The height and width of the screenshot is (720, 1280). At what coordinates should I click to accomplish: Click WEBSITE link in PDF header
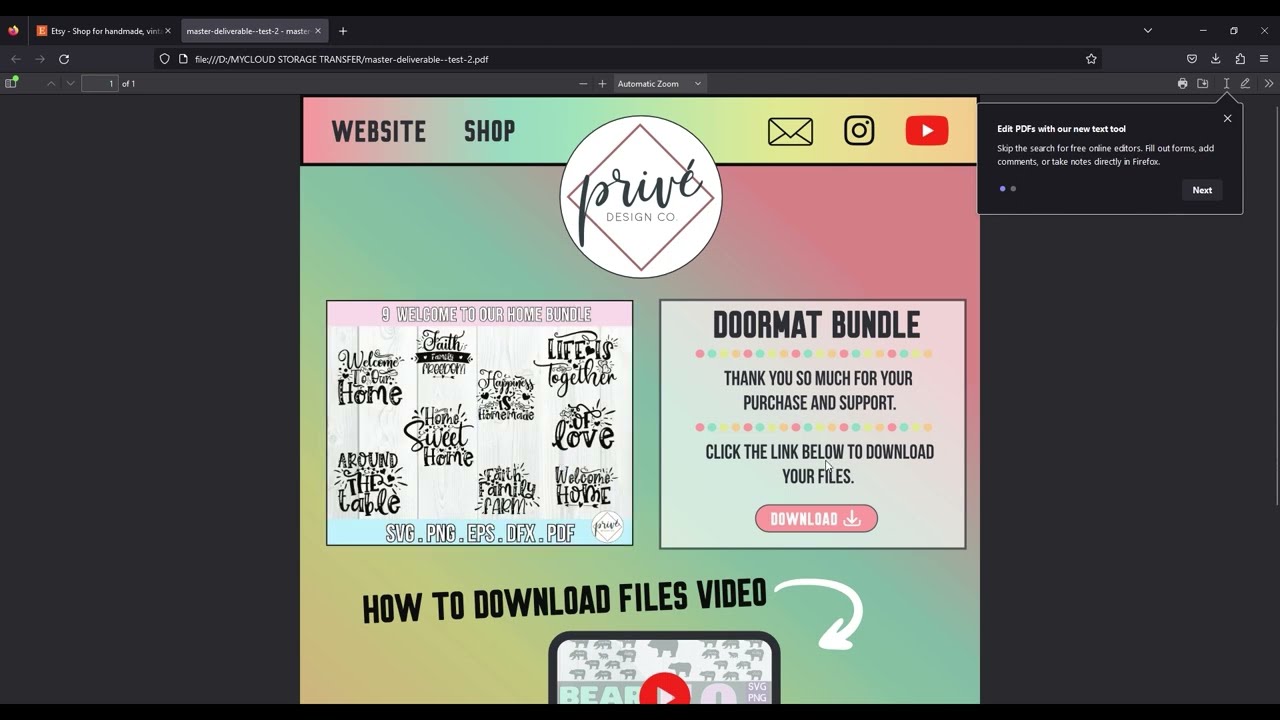[x=379, y=131]
